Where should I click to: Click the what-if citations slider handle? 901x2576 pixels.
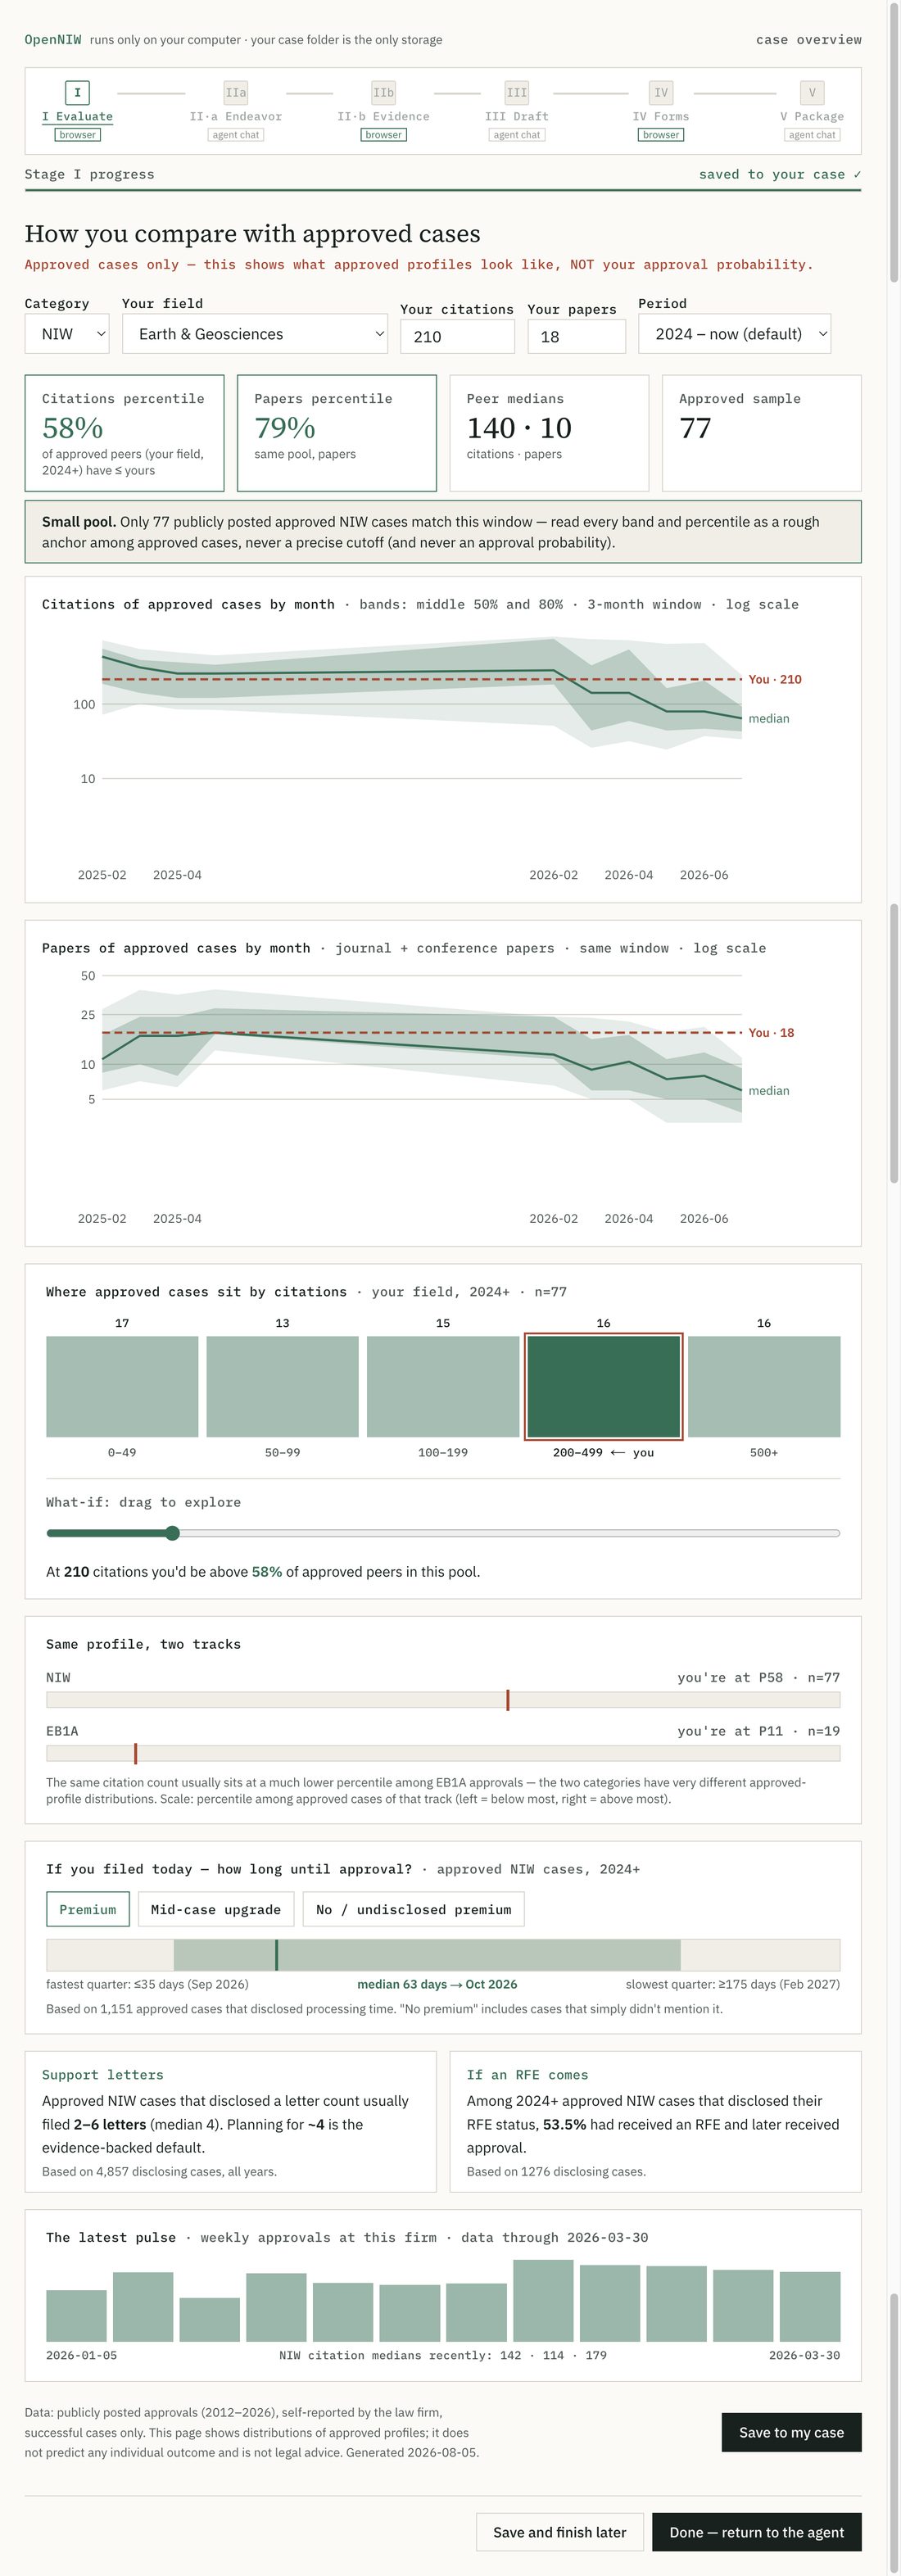[172, 1533]
